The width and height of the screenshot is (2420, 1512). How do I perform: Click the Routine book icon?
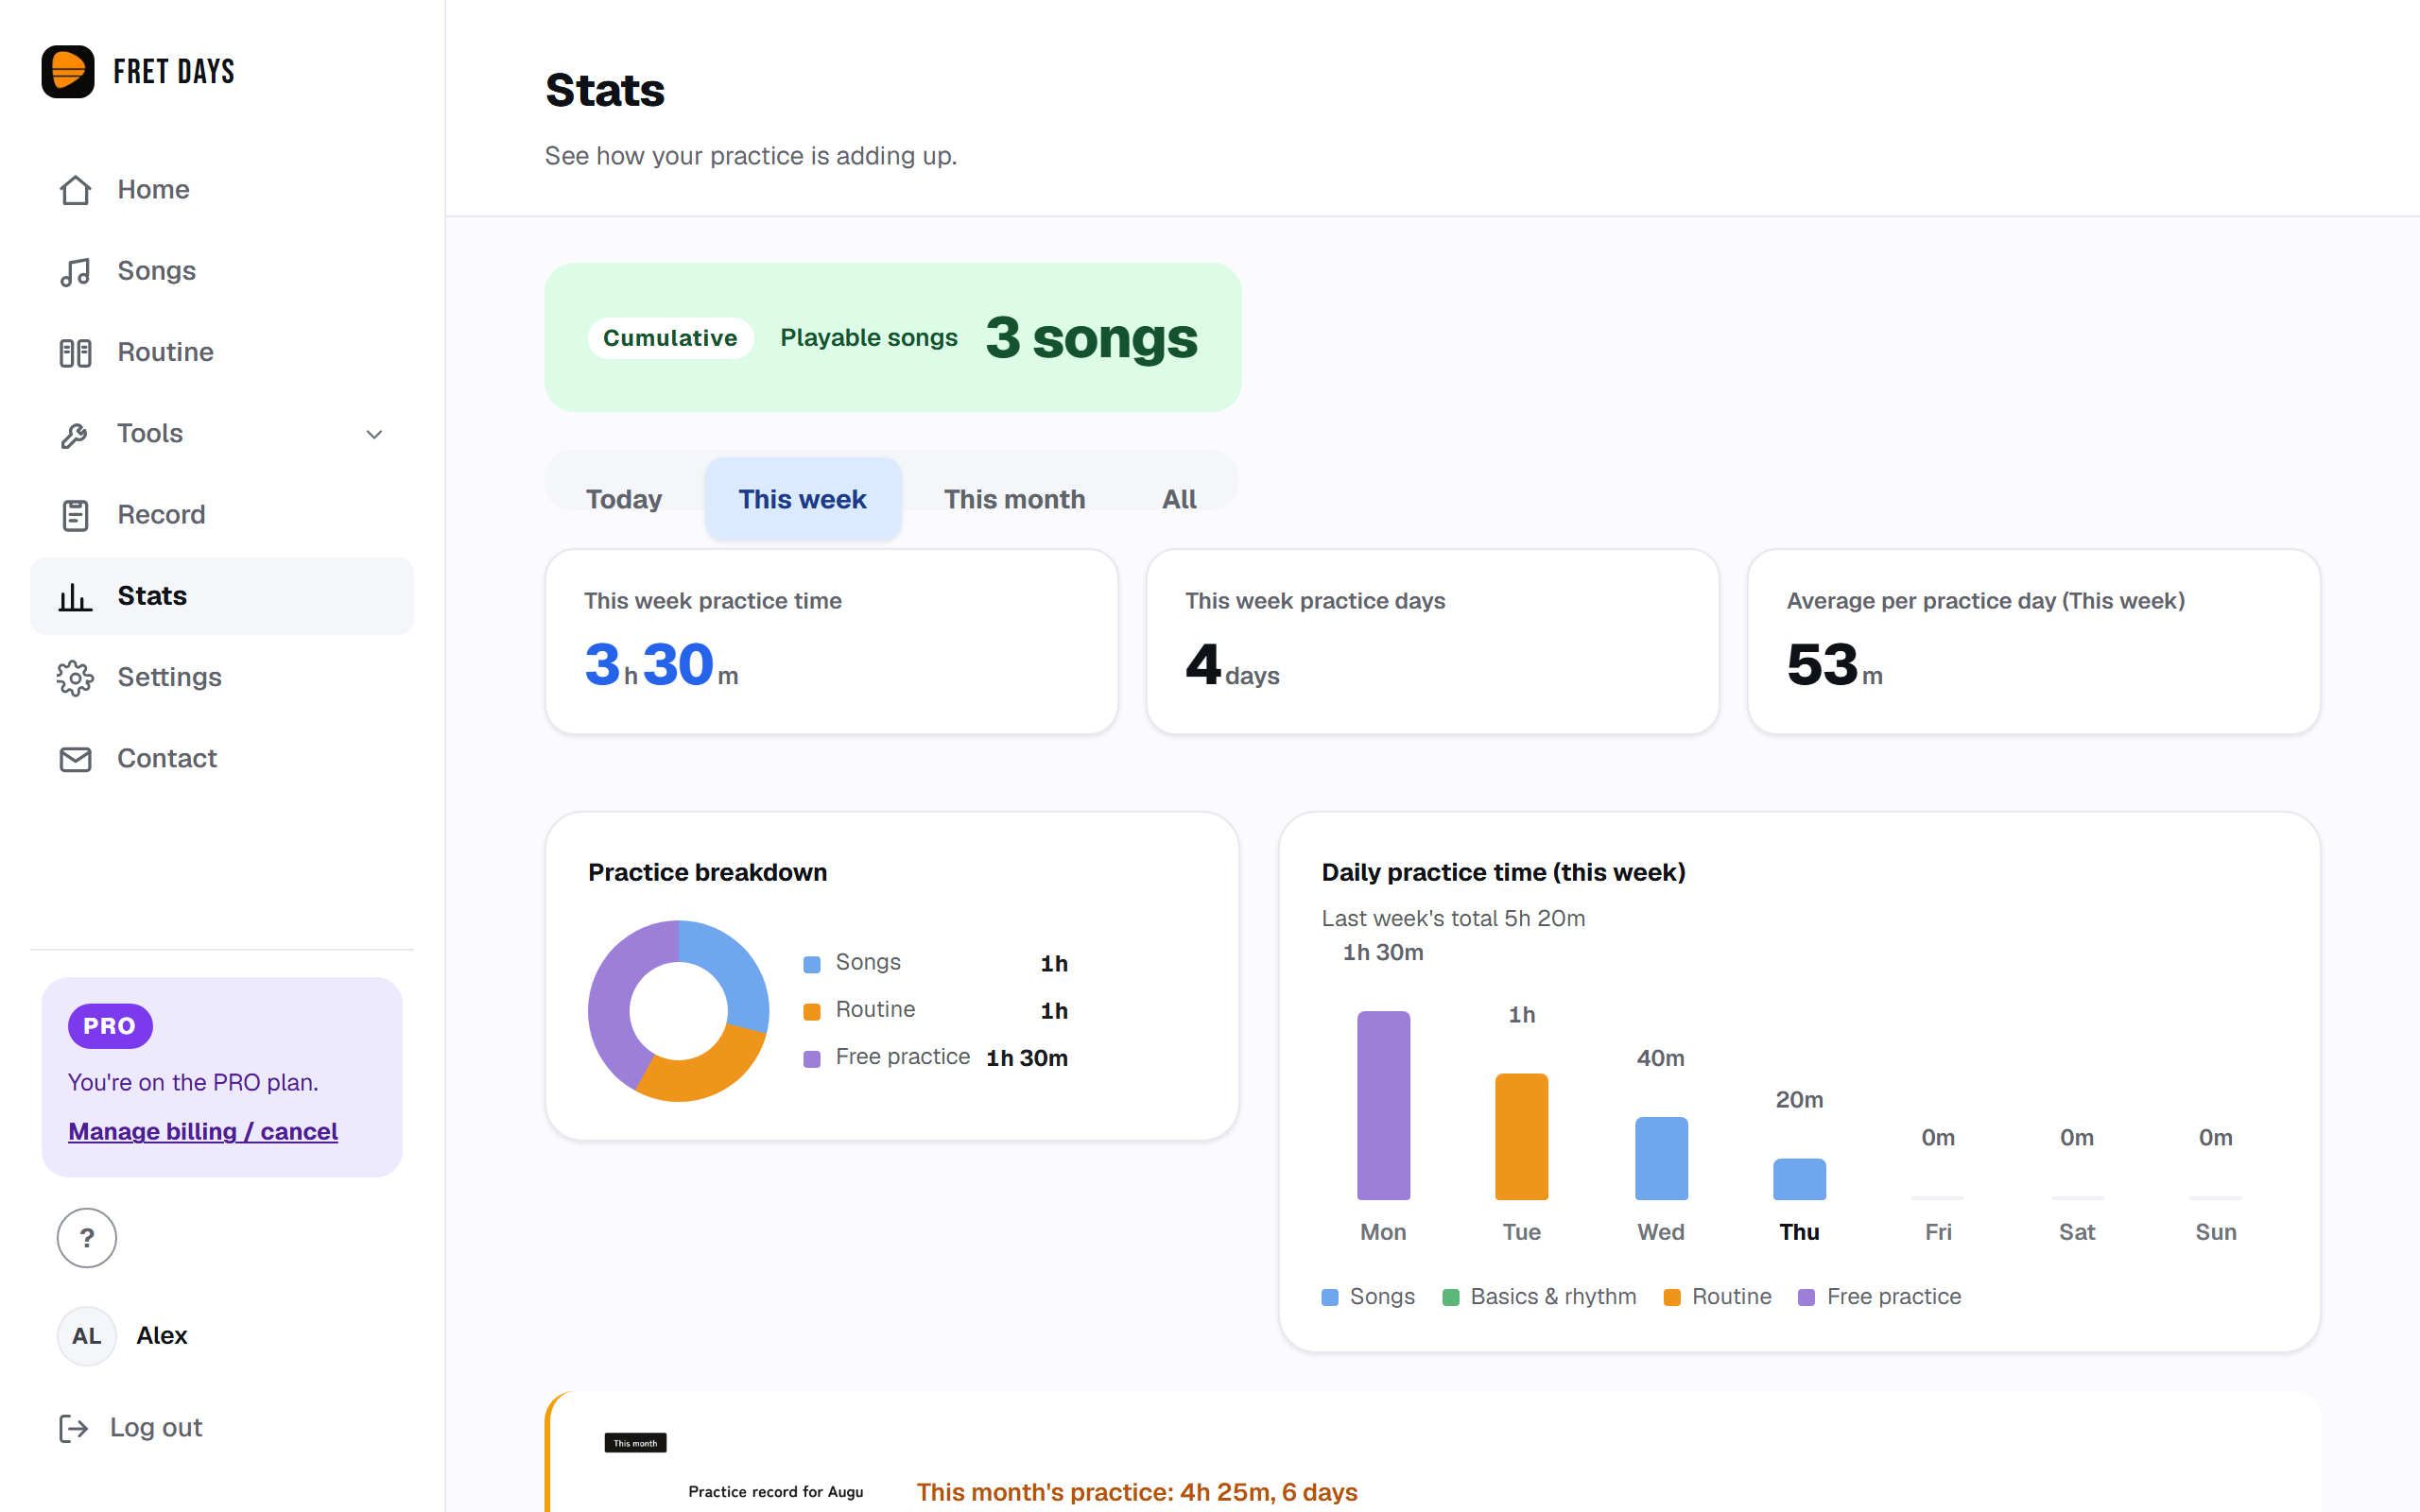(75, 352)
